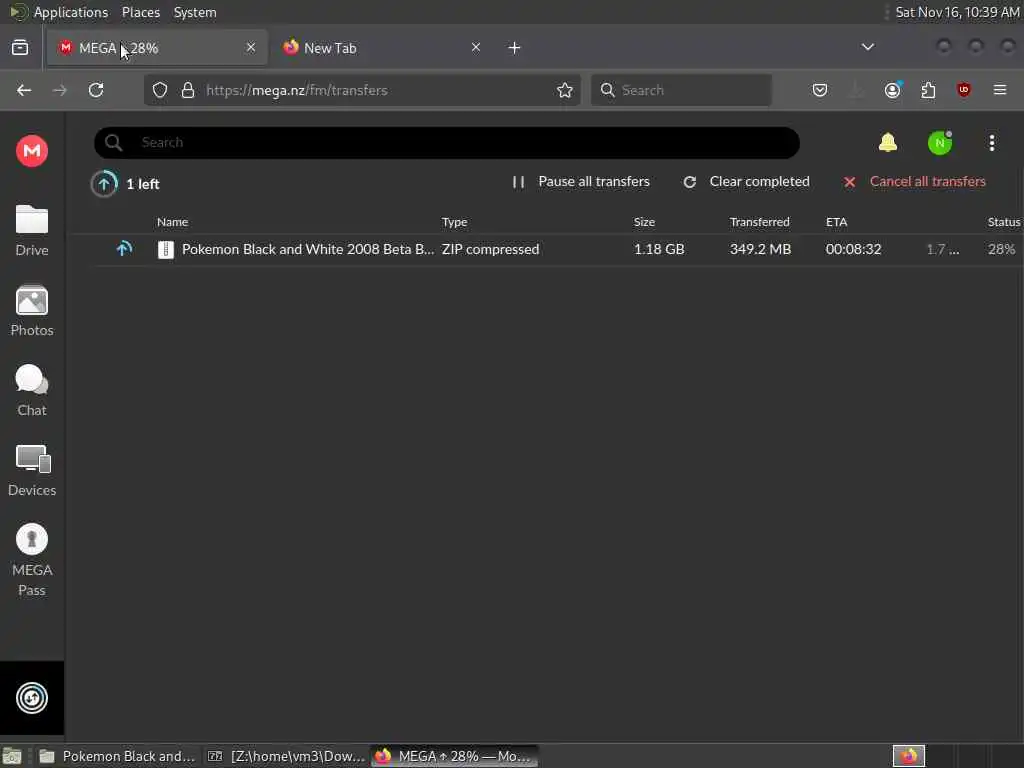The width and height of the screenshot is (1024, 768).
Task: Switch to the New Tab tab
Action: click(x=383, y=48)
